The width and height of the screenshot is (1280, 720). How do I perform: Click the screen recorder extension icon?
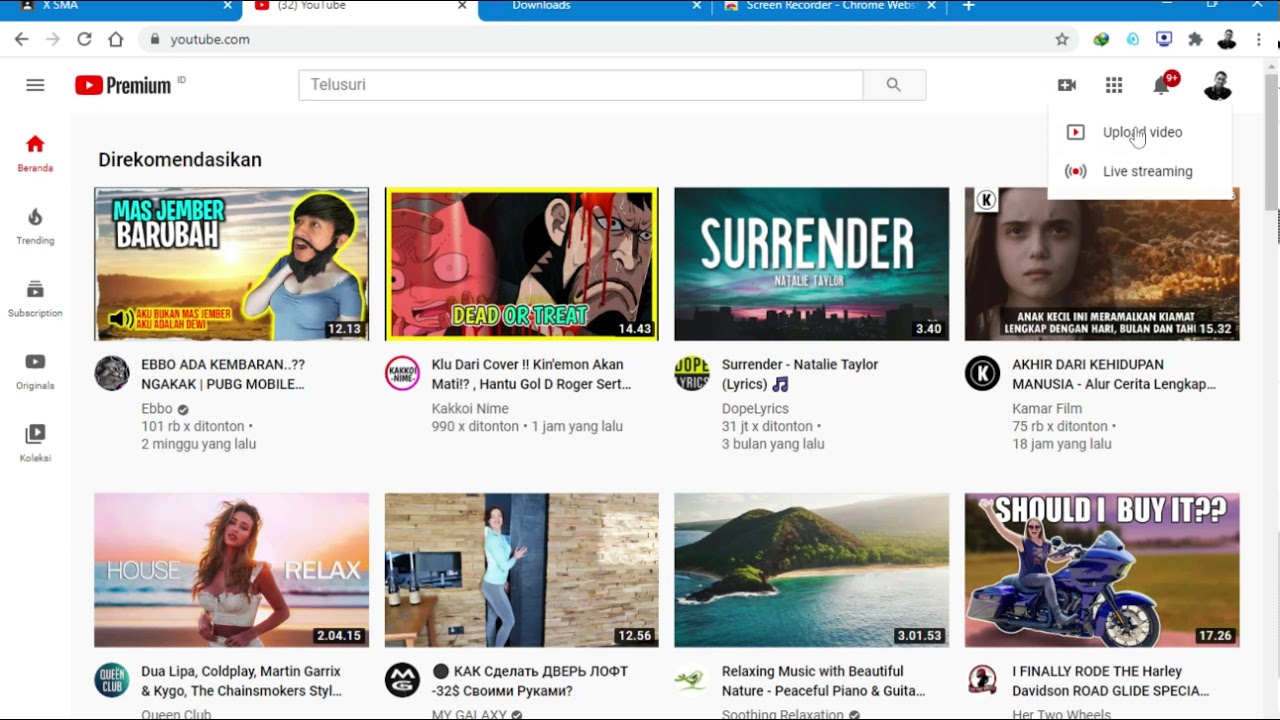pos(1164,39)
